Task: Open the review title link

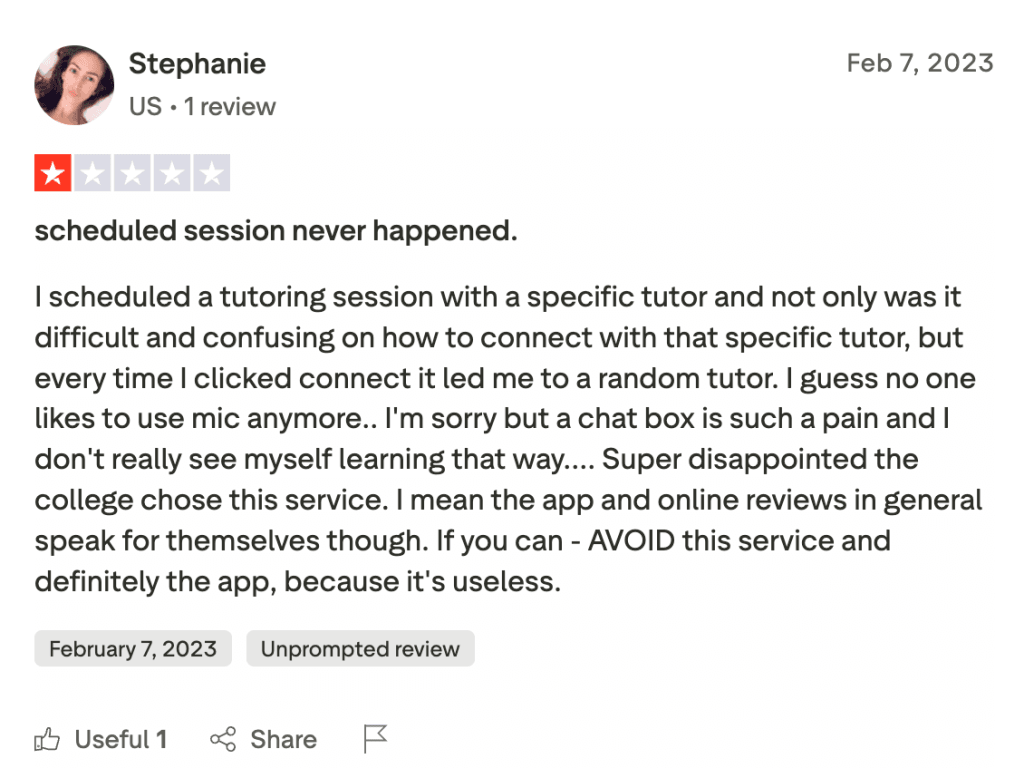Action: tap(276, 230)
